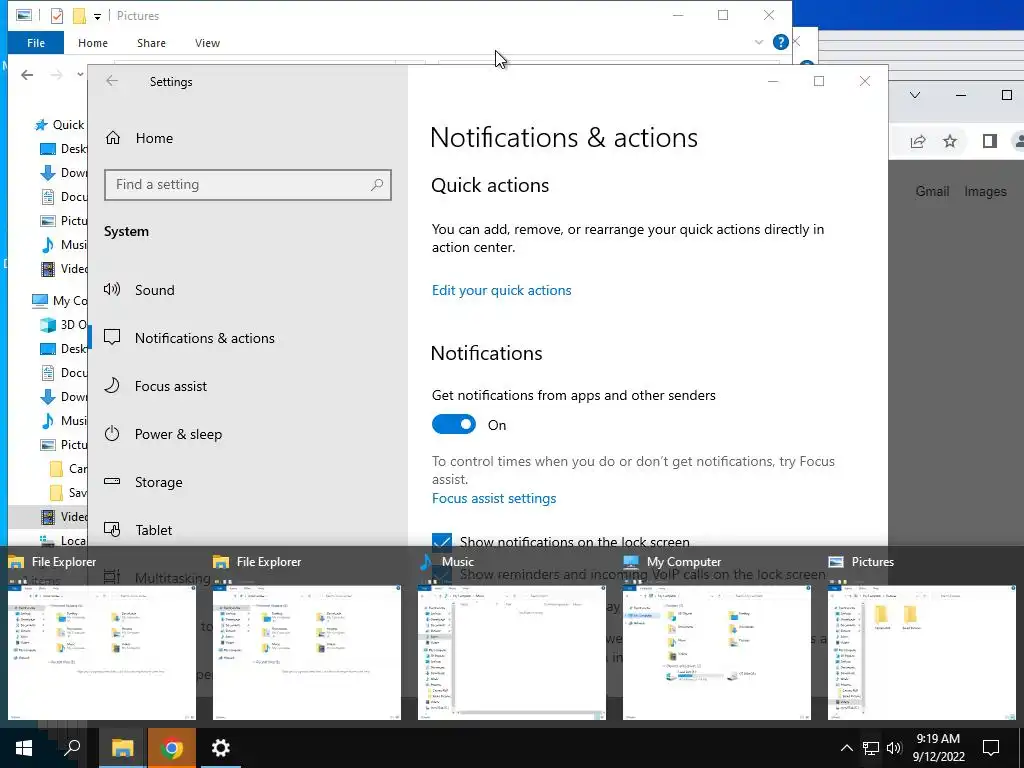Screen dimensions: 1024x768
Task: Select Local Disk in navigation tree
Action: tap(63, 541)
